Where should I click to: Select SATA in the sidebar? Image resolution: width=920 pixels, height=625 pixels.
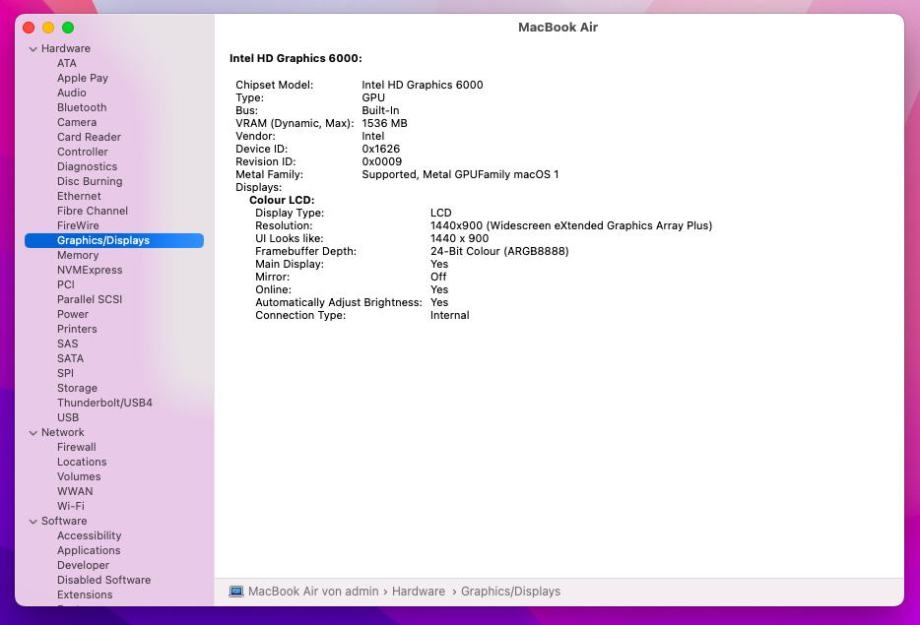pos(70,359)
